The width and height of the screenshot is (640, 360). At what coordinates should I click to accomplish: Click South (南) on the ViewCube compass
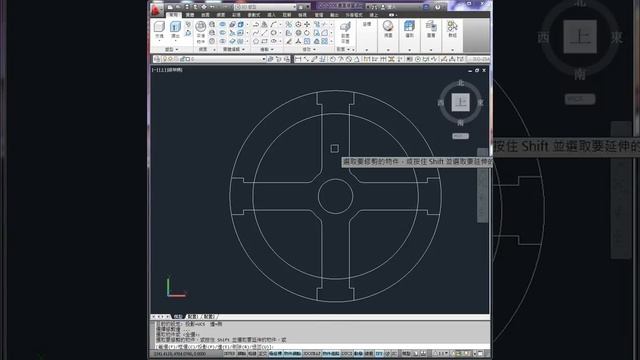[460, 122]
